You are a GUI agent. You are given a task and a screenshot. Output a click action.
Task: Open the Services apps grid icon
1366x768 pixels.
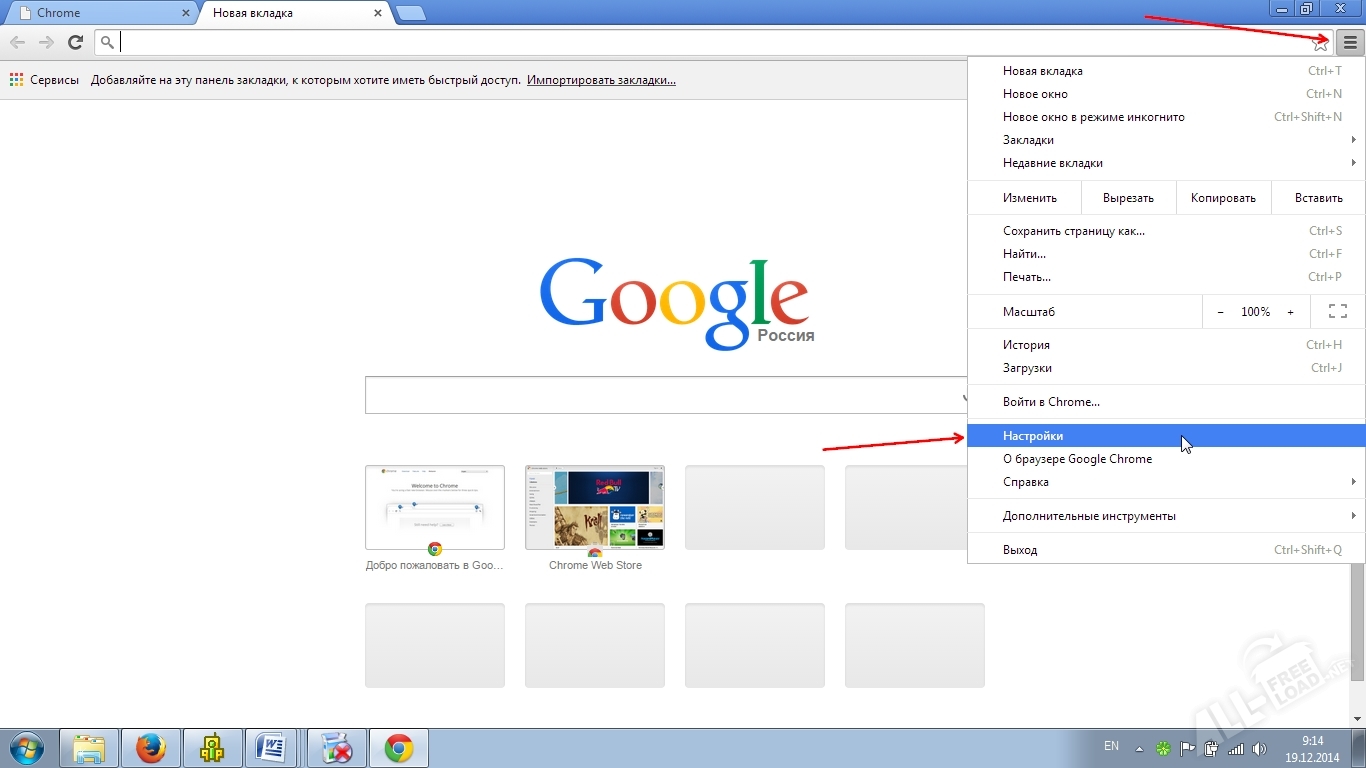click(16, 80)
